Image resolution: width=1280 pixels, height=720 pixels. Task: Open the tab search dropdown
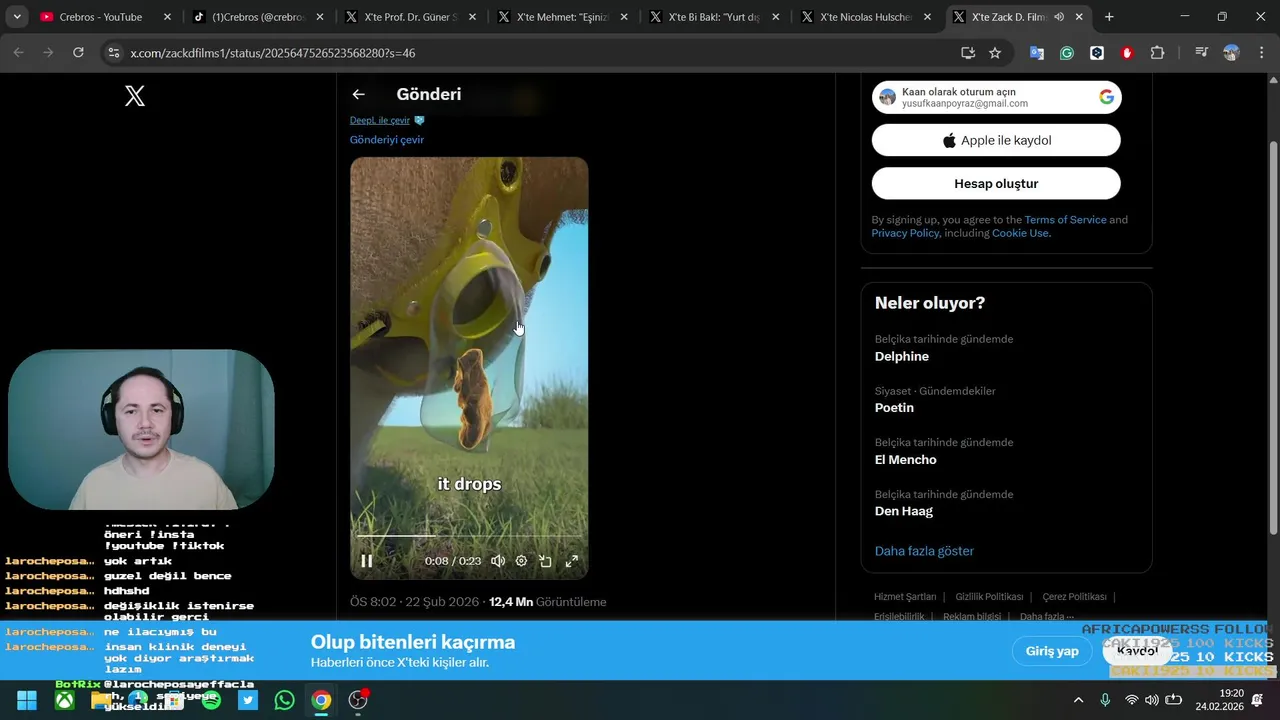16,17
